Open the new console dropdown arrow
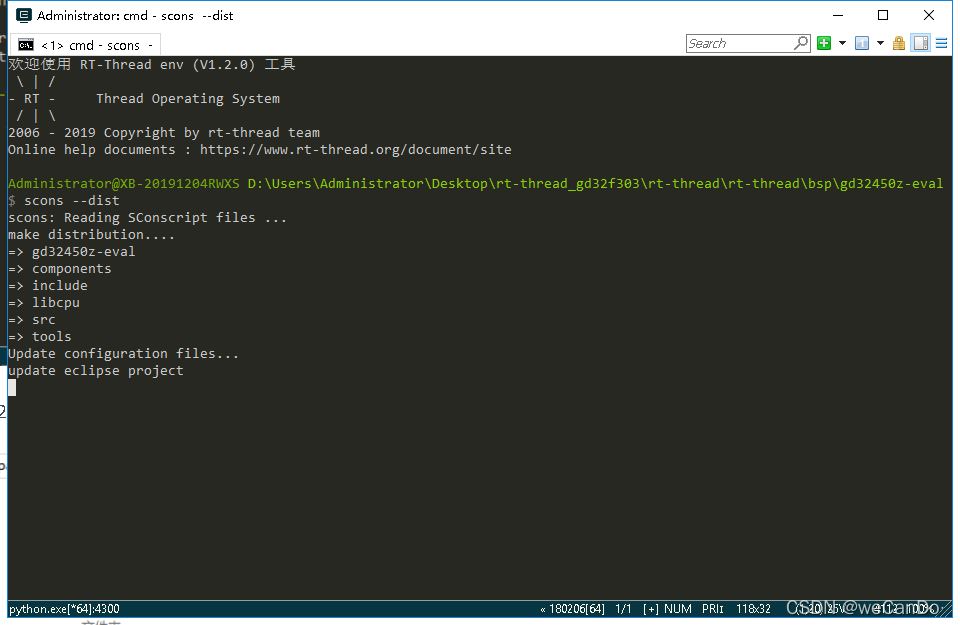960x625 pixels. [x=842, y=43]
